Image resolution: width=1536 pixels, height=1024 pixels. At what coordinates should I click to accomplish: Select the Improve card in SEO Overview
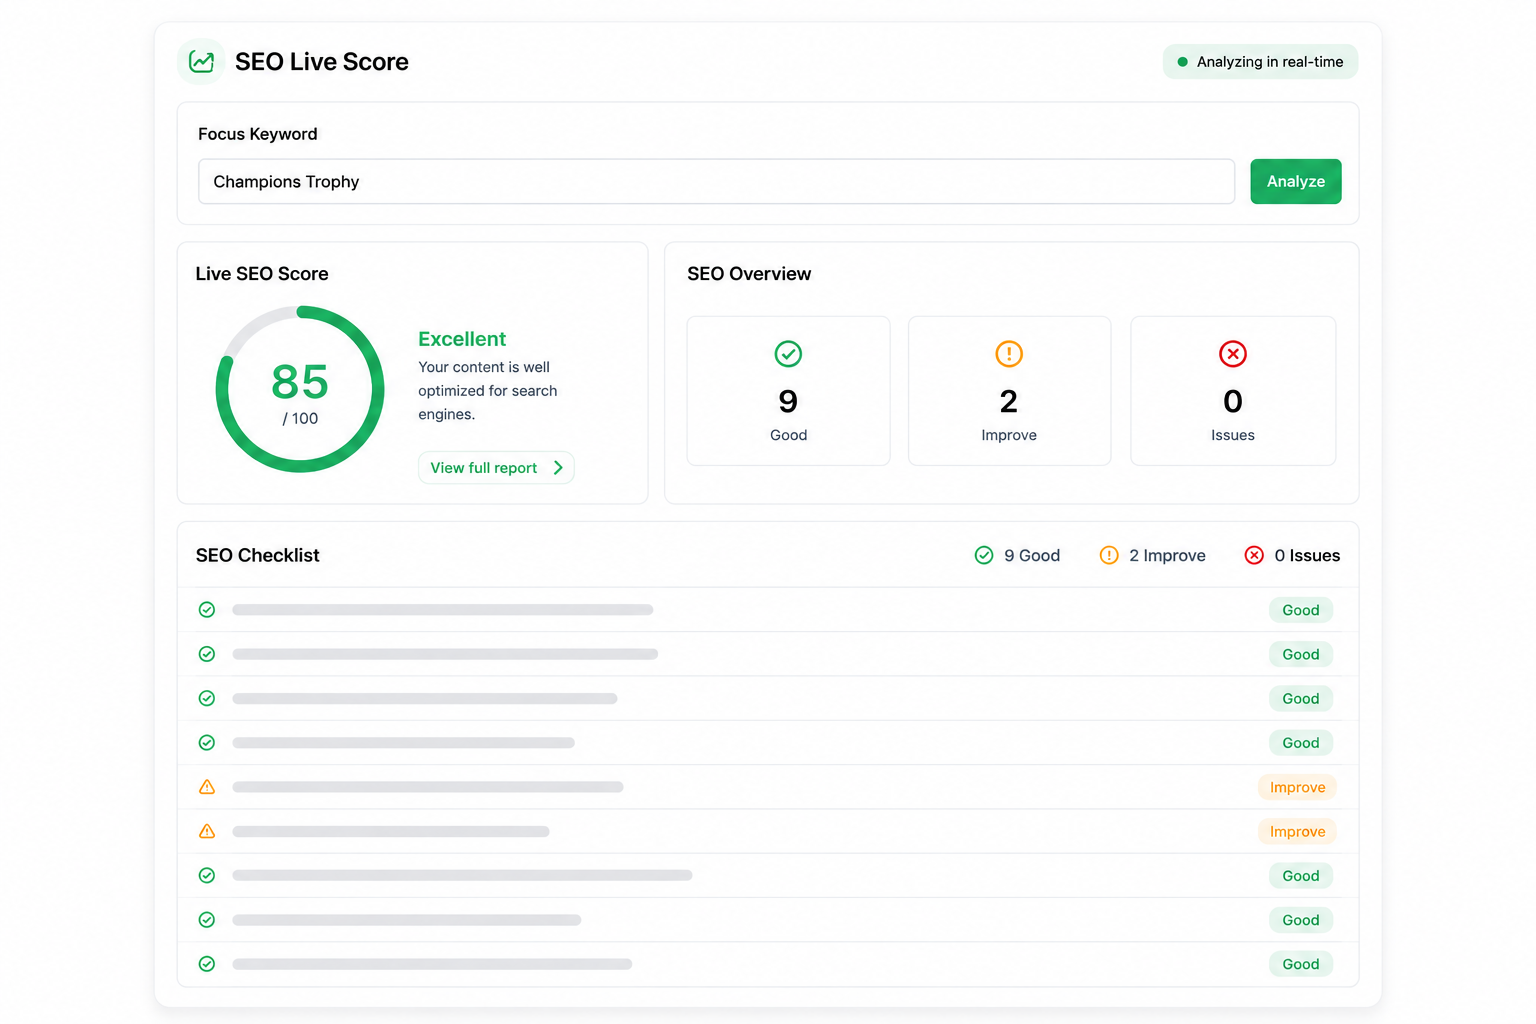pos(1009,391)
